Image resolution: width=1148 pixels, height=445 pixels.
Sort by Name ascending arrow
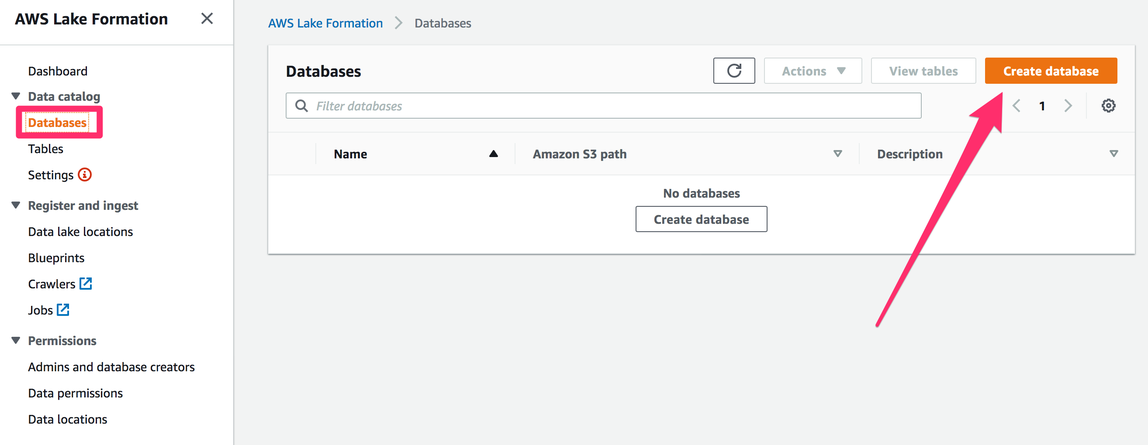click(493, 154)
